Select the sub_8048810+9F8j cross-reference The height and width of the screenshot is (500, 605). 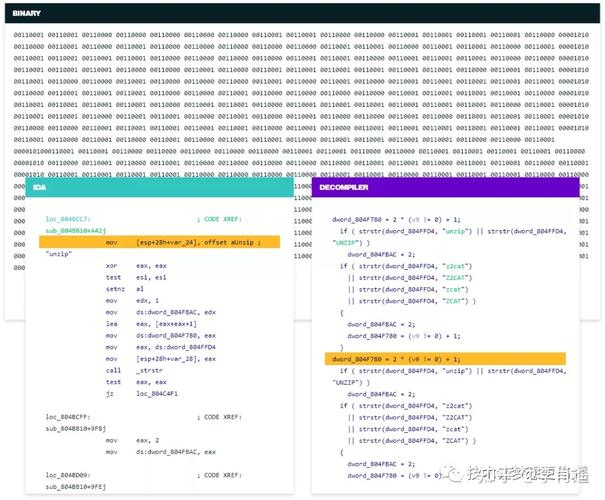point(76,429)
